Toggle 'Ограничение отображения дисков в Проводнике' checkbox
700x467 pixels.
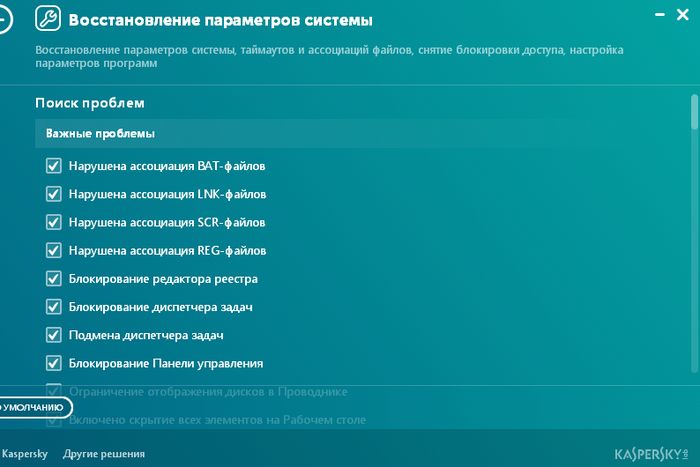coord(54,391)
